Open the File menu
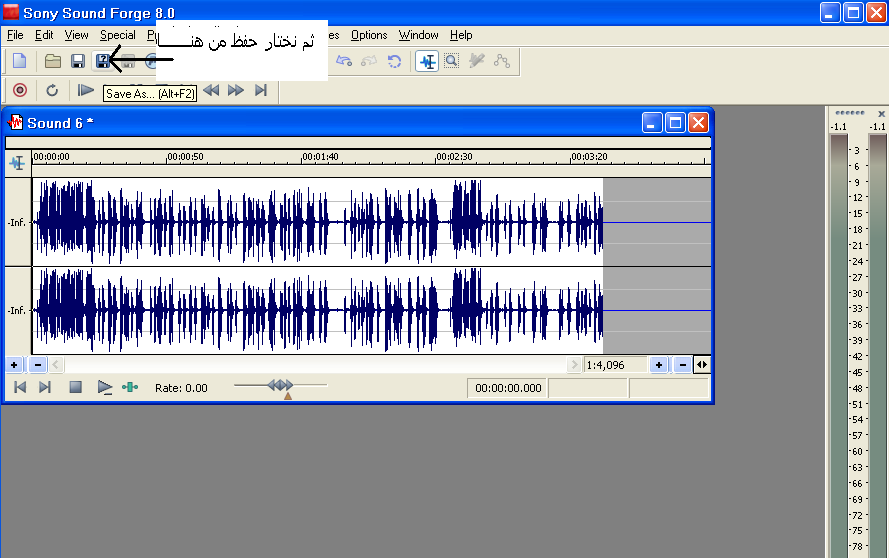This screenshot has height=558, width=889. pyautogui.click(x=15, y=35)
